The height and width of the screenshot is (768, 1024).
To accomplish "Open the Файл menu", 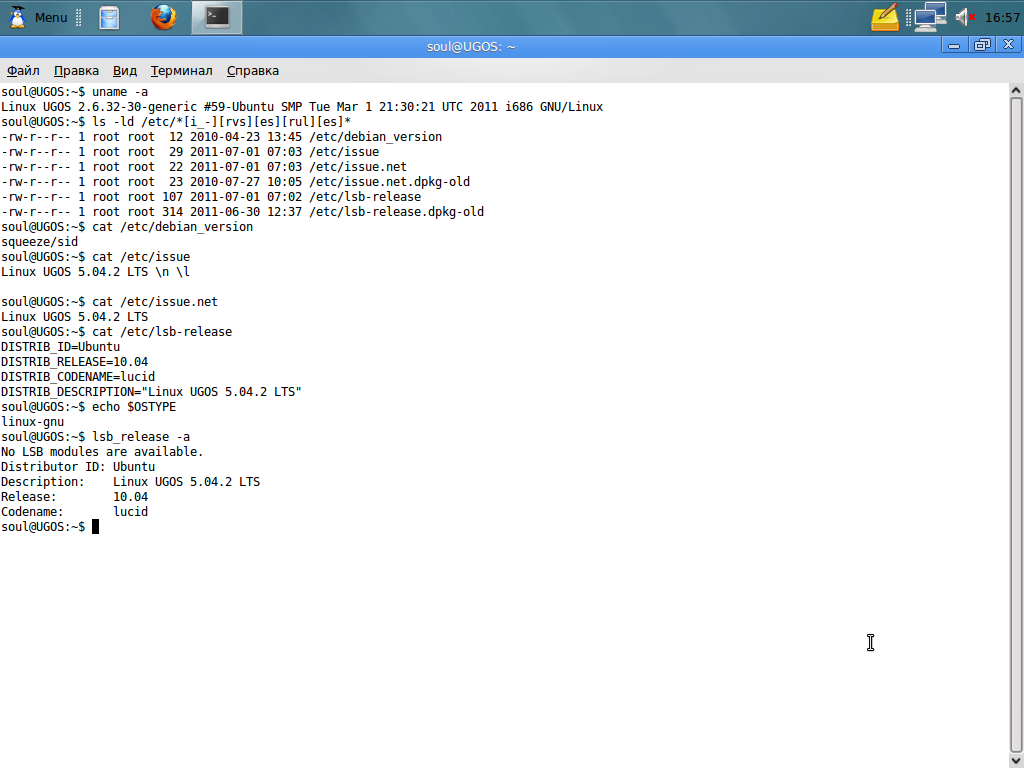I will coord(23,71).
